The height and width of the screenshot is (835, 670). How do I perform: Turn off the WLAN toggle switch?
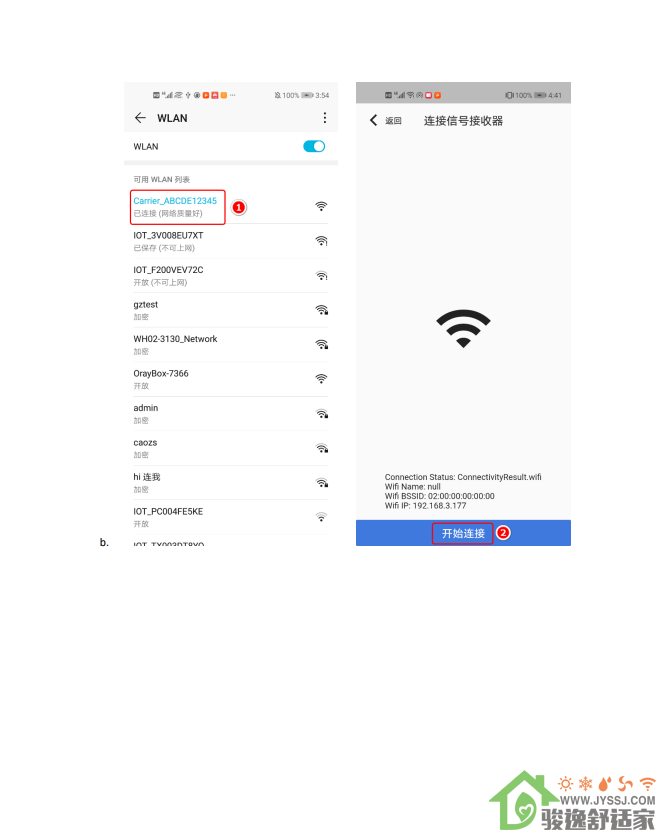click(x=314, y=146)
